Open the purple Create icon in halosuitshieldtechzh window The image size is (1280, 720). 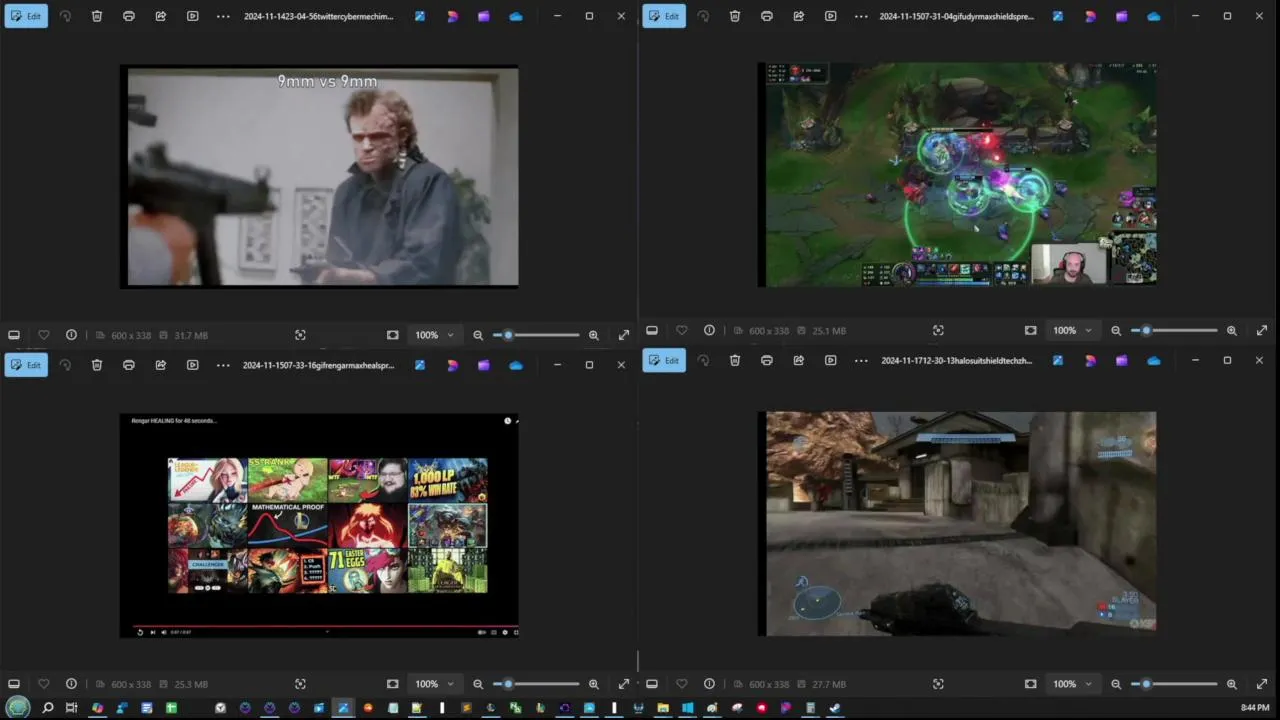(1122, 360)
